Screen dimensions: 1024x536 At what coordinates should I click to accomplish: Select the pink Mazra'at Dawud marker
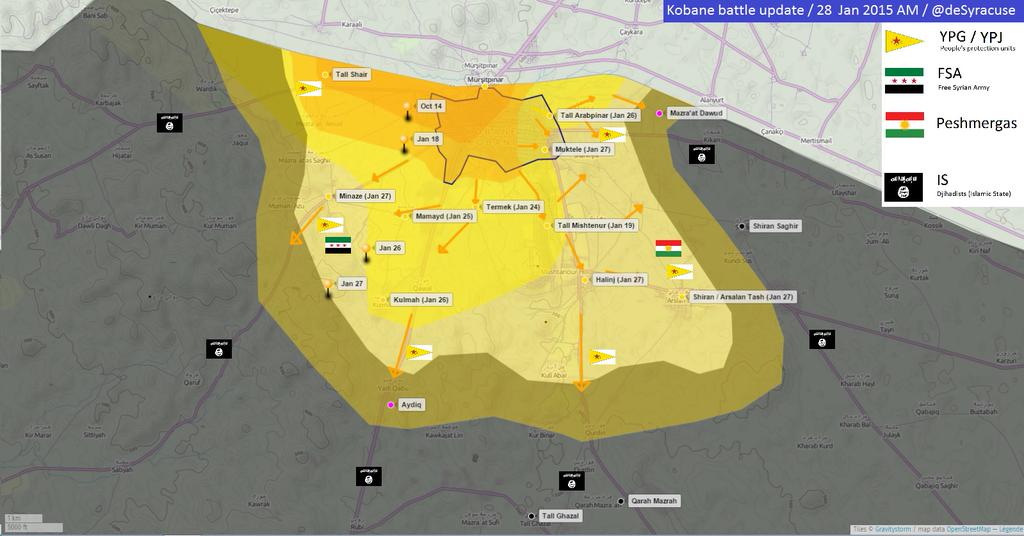[659, 114]
